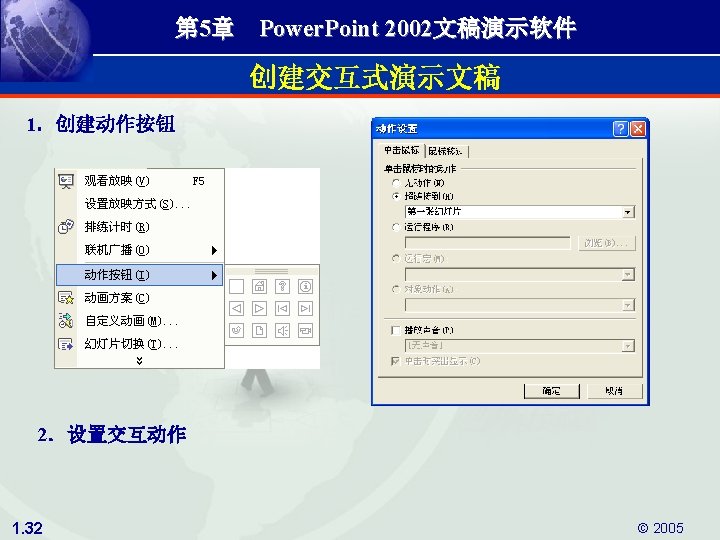
Task: Select the Return action button
Action: pos(236,331)
